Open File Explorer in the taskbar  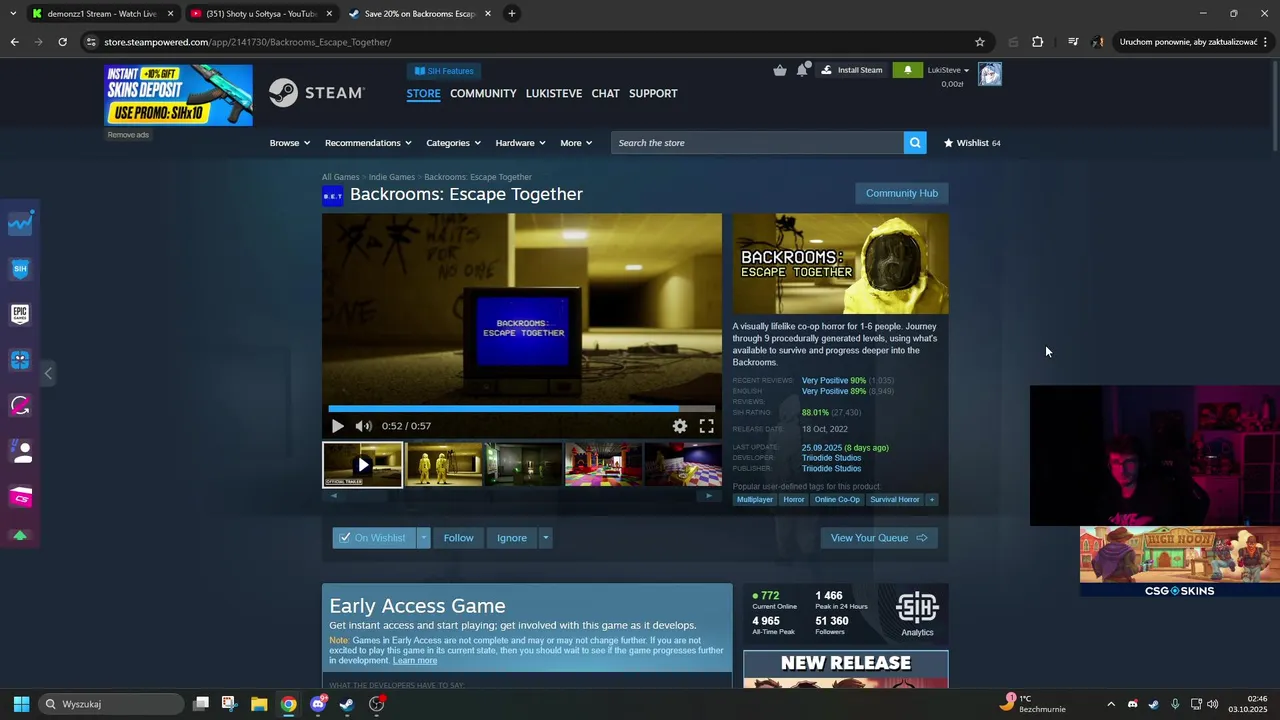pyautogui.click(x=259, y=704)
